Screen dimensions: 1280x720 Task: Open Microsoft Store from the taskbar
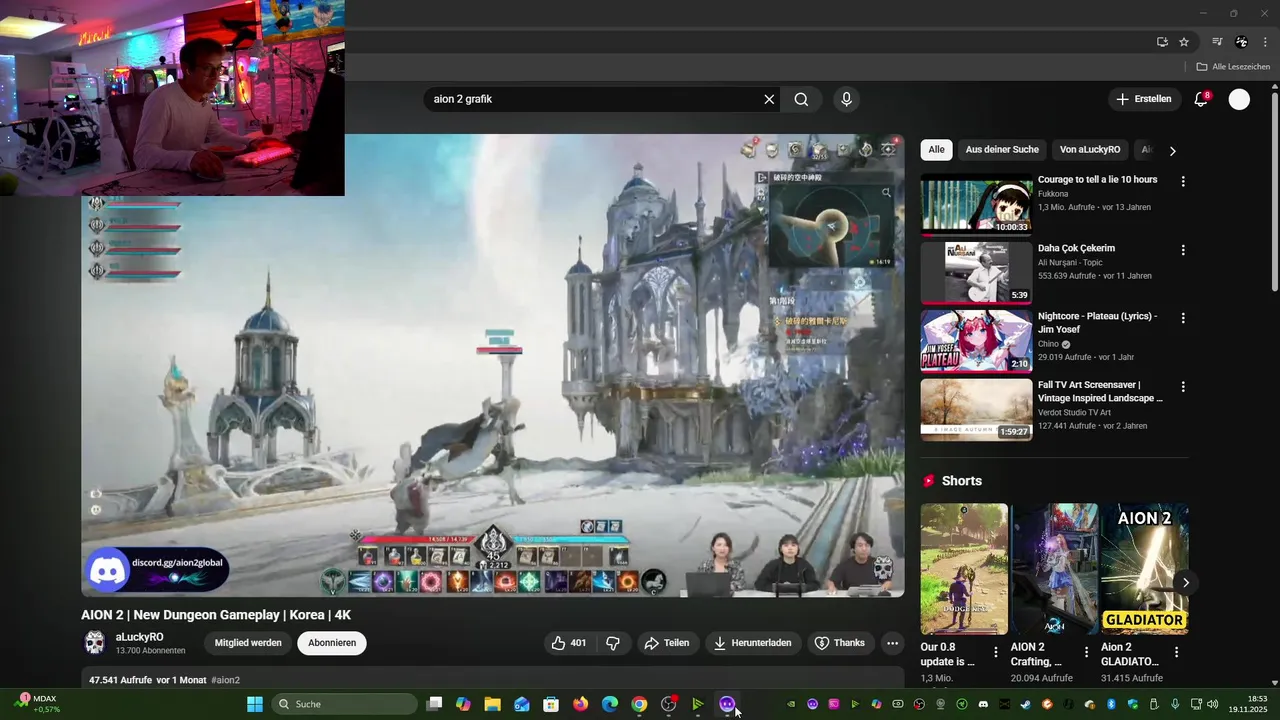click(x=551, y=704)
